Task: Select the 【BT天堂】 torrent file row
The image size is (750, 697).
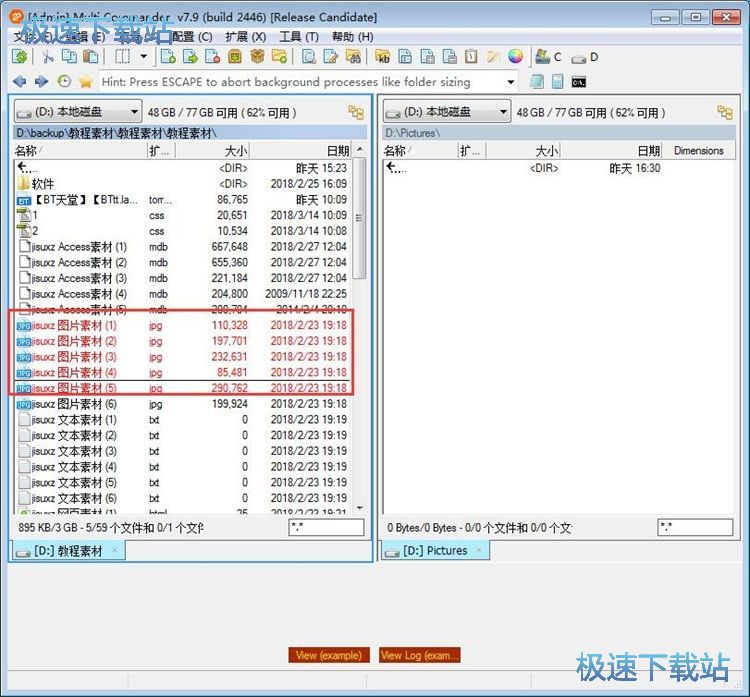Action: tap(183, 199)
